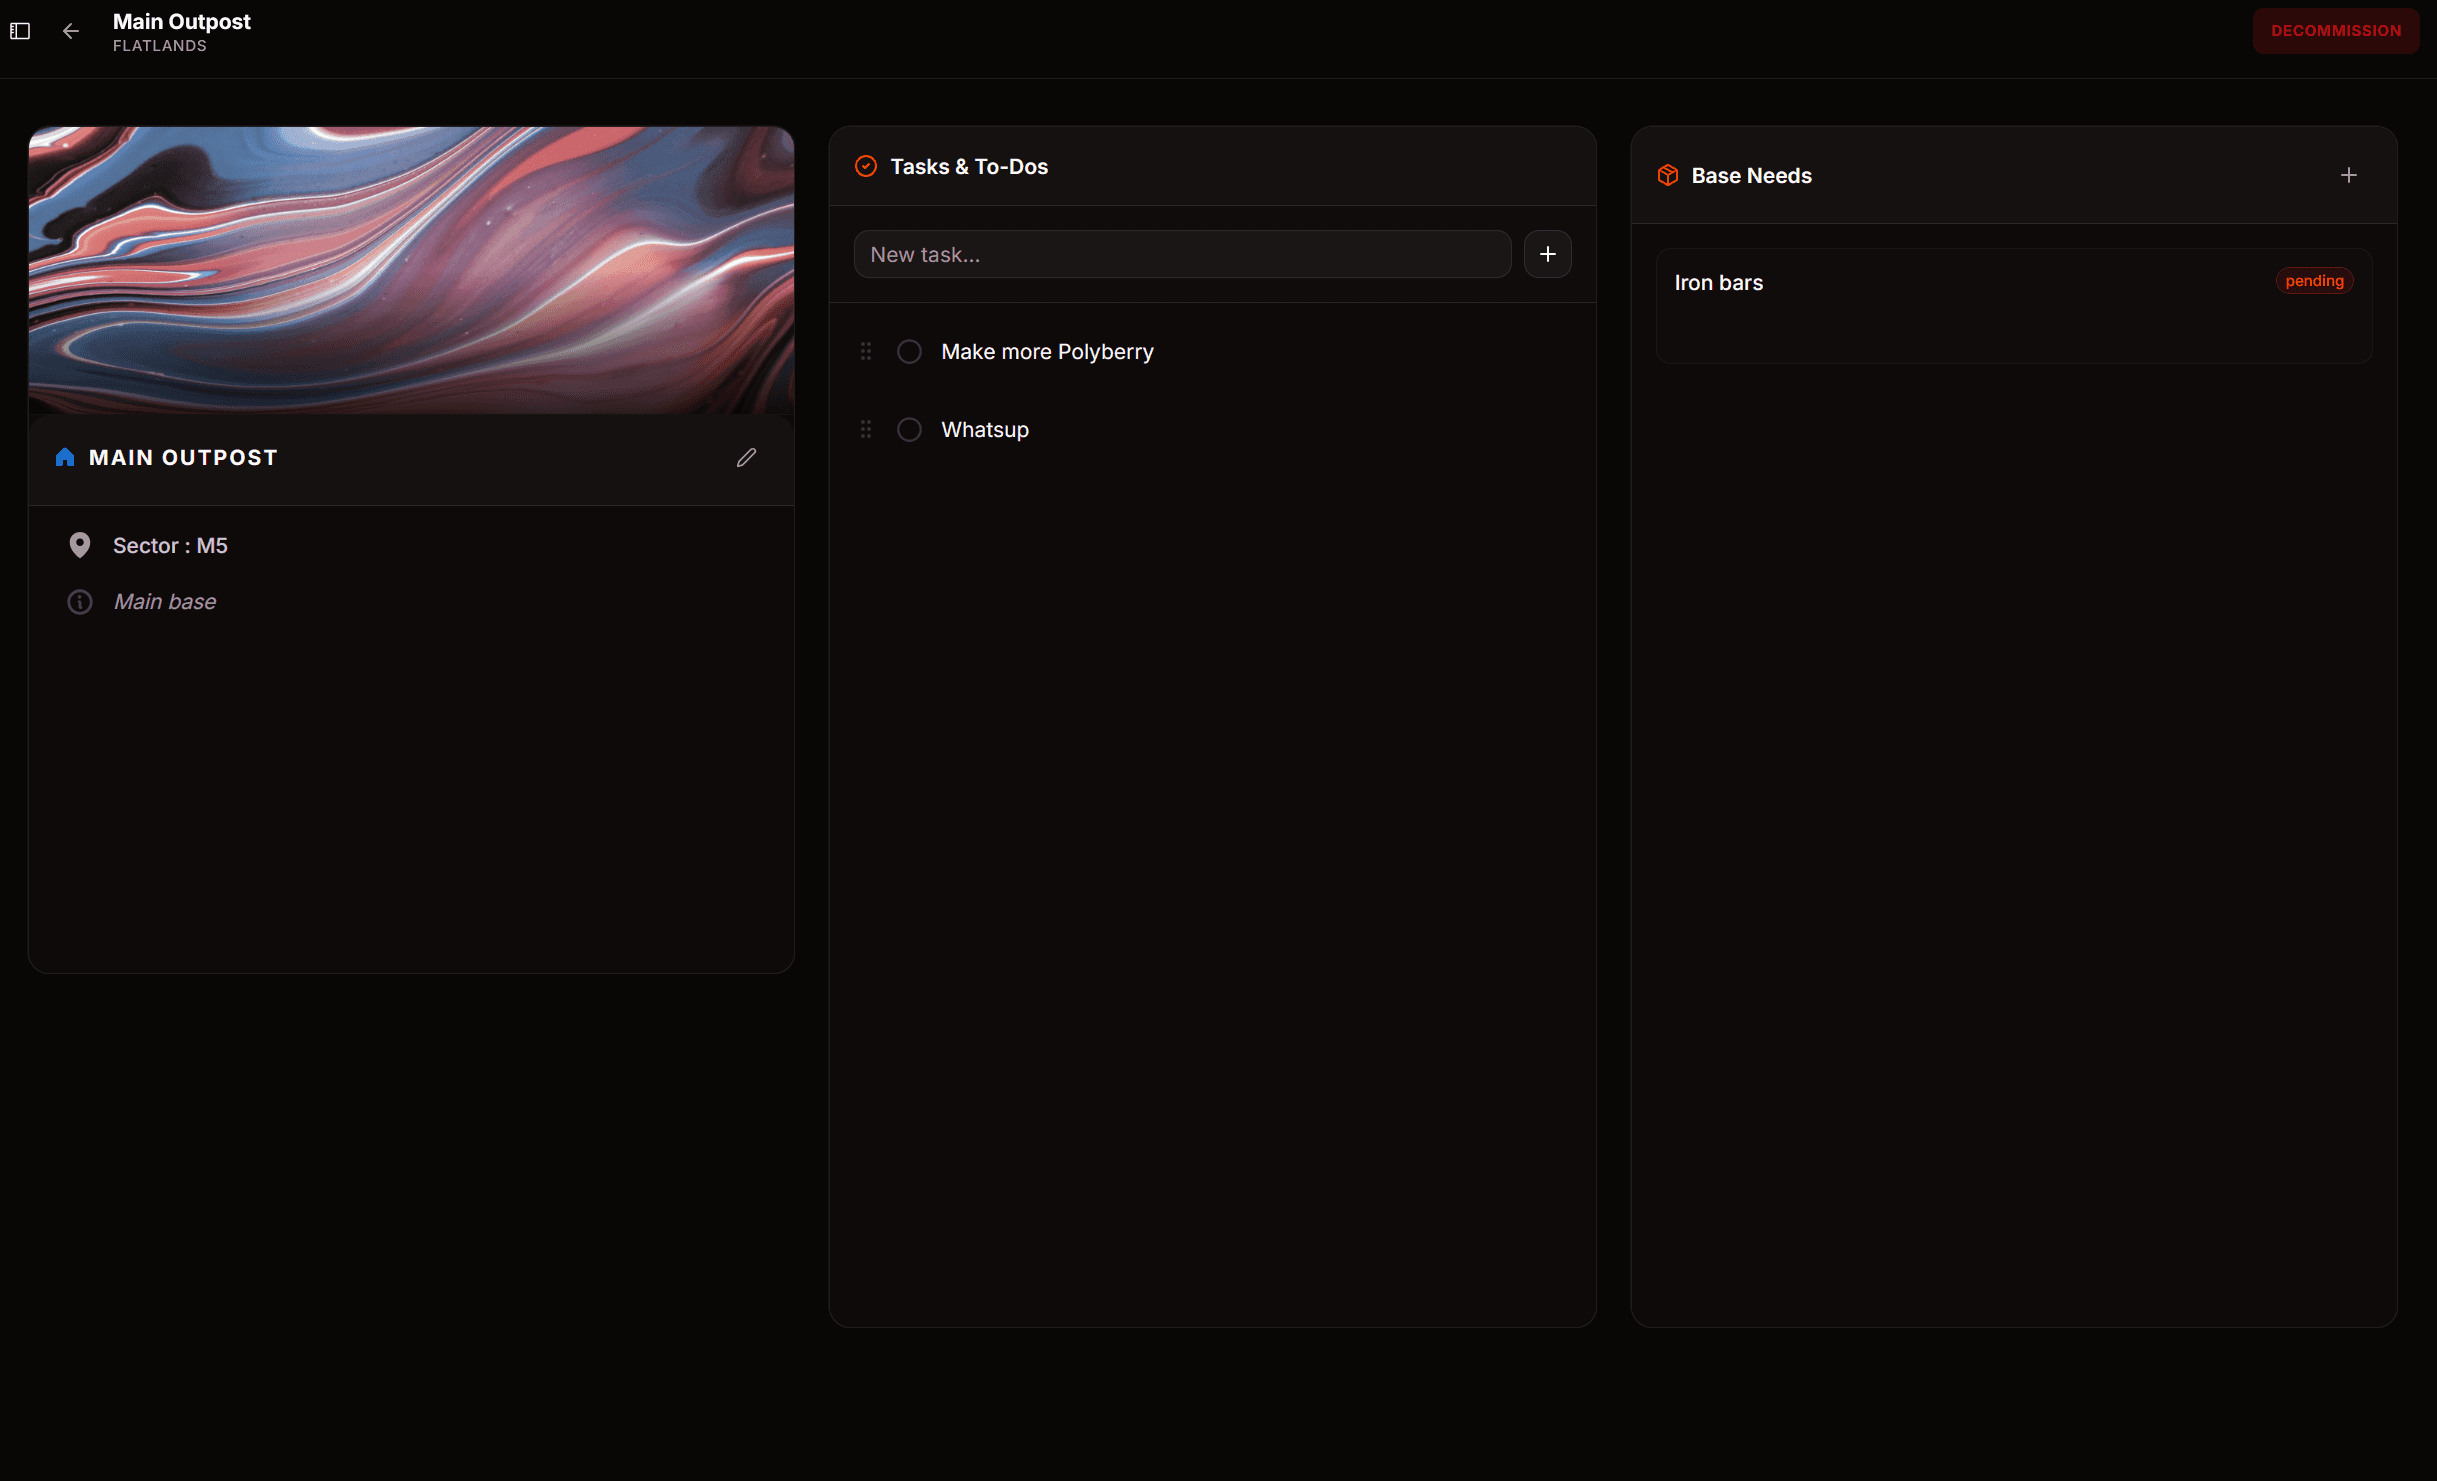Click the Base Needs box icon
This screenshot has width=2437, height=1481.
coord(1667,176)
